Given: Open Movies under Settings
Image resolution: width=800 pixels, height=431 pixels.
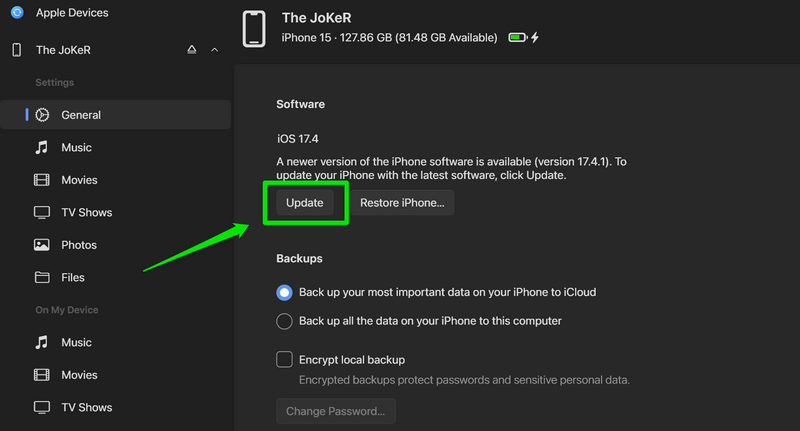Looking at the screenshot, I should coord(79,180).
